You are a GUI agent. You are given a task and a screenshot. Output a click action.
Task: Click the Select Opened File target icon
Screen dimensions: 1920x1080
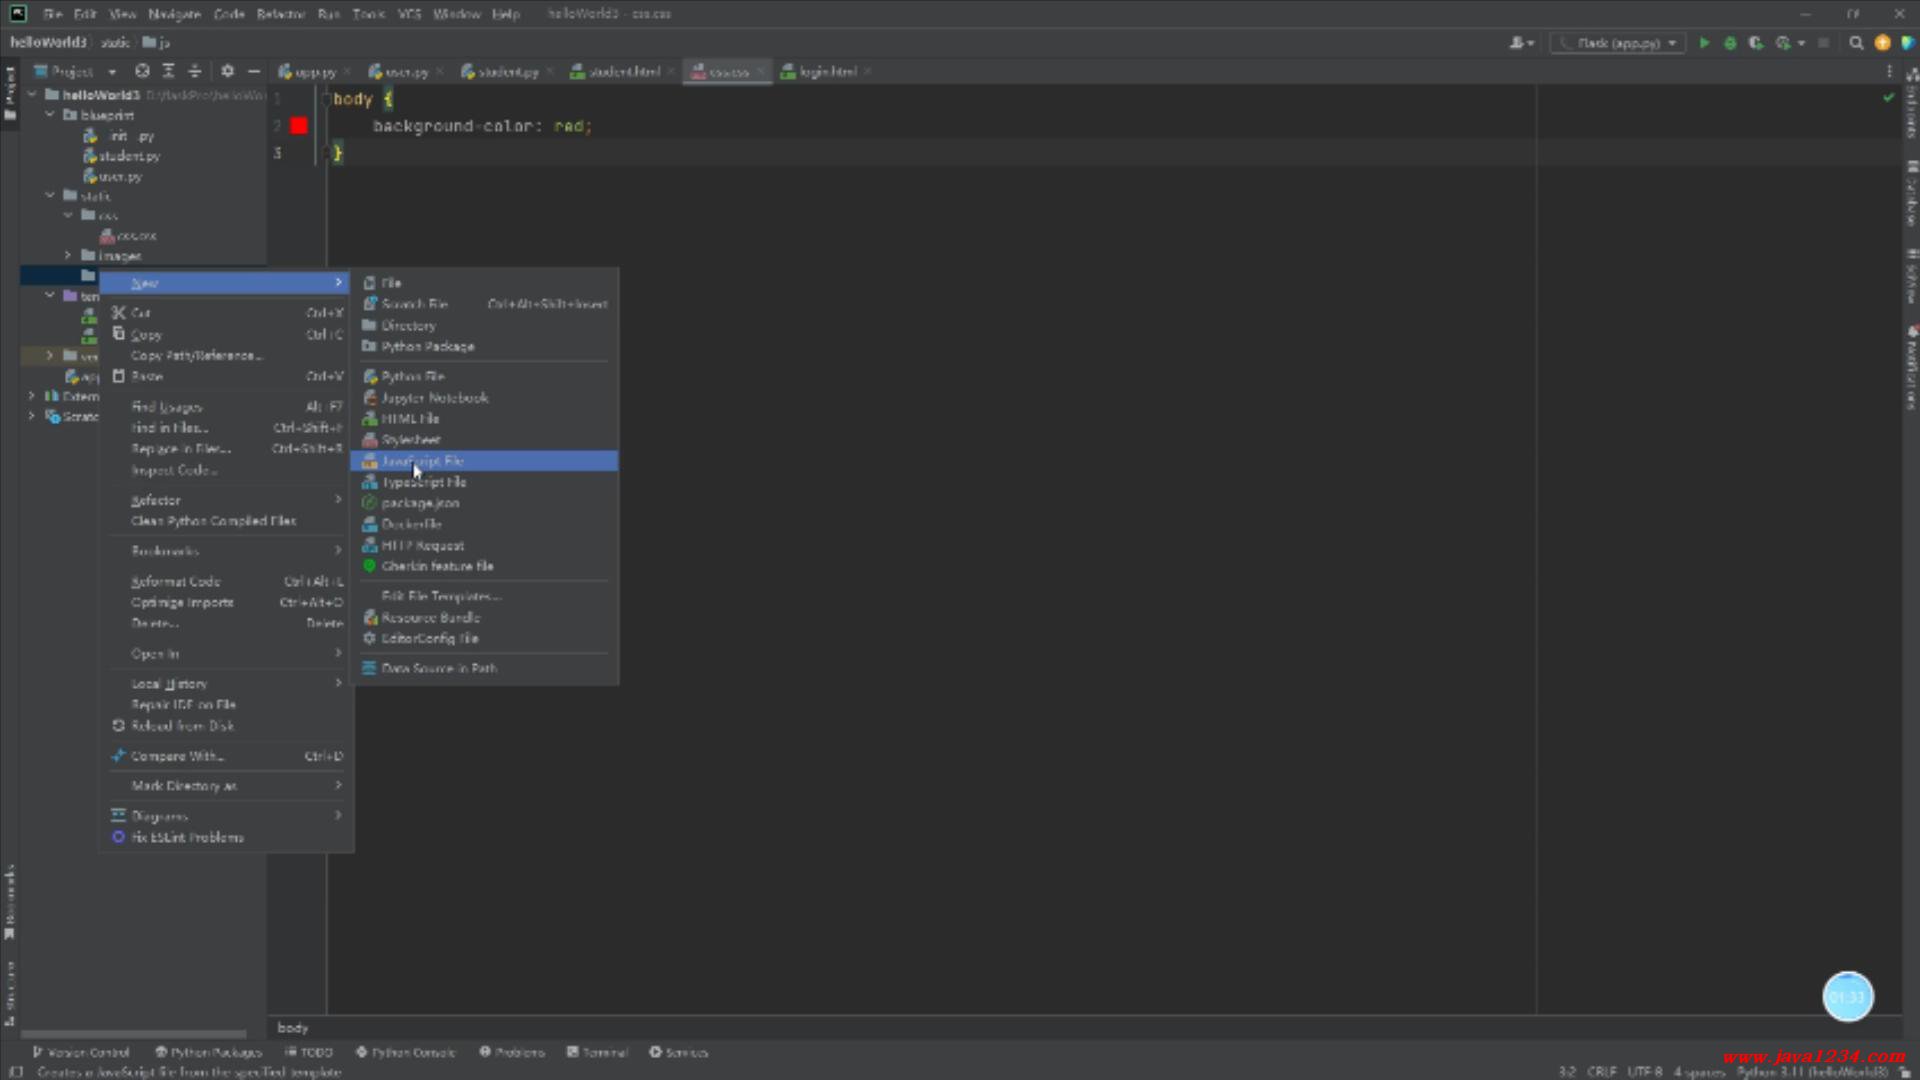point(142,71)
